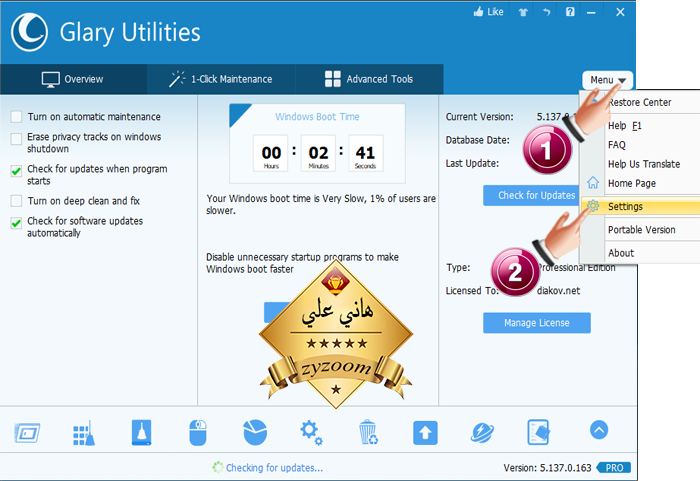Open the skin shirt icon
The width and height of the screenshot is (700, 481).
pyautogui.click(x=523, y=12)
